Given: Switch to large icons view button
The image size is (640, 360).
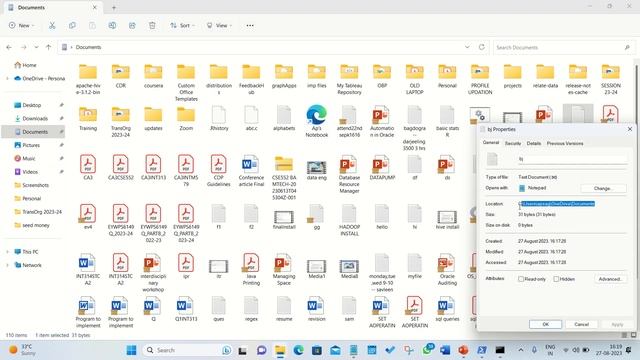Looking at the screenshot, I should [633, 335].
